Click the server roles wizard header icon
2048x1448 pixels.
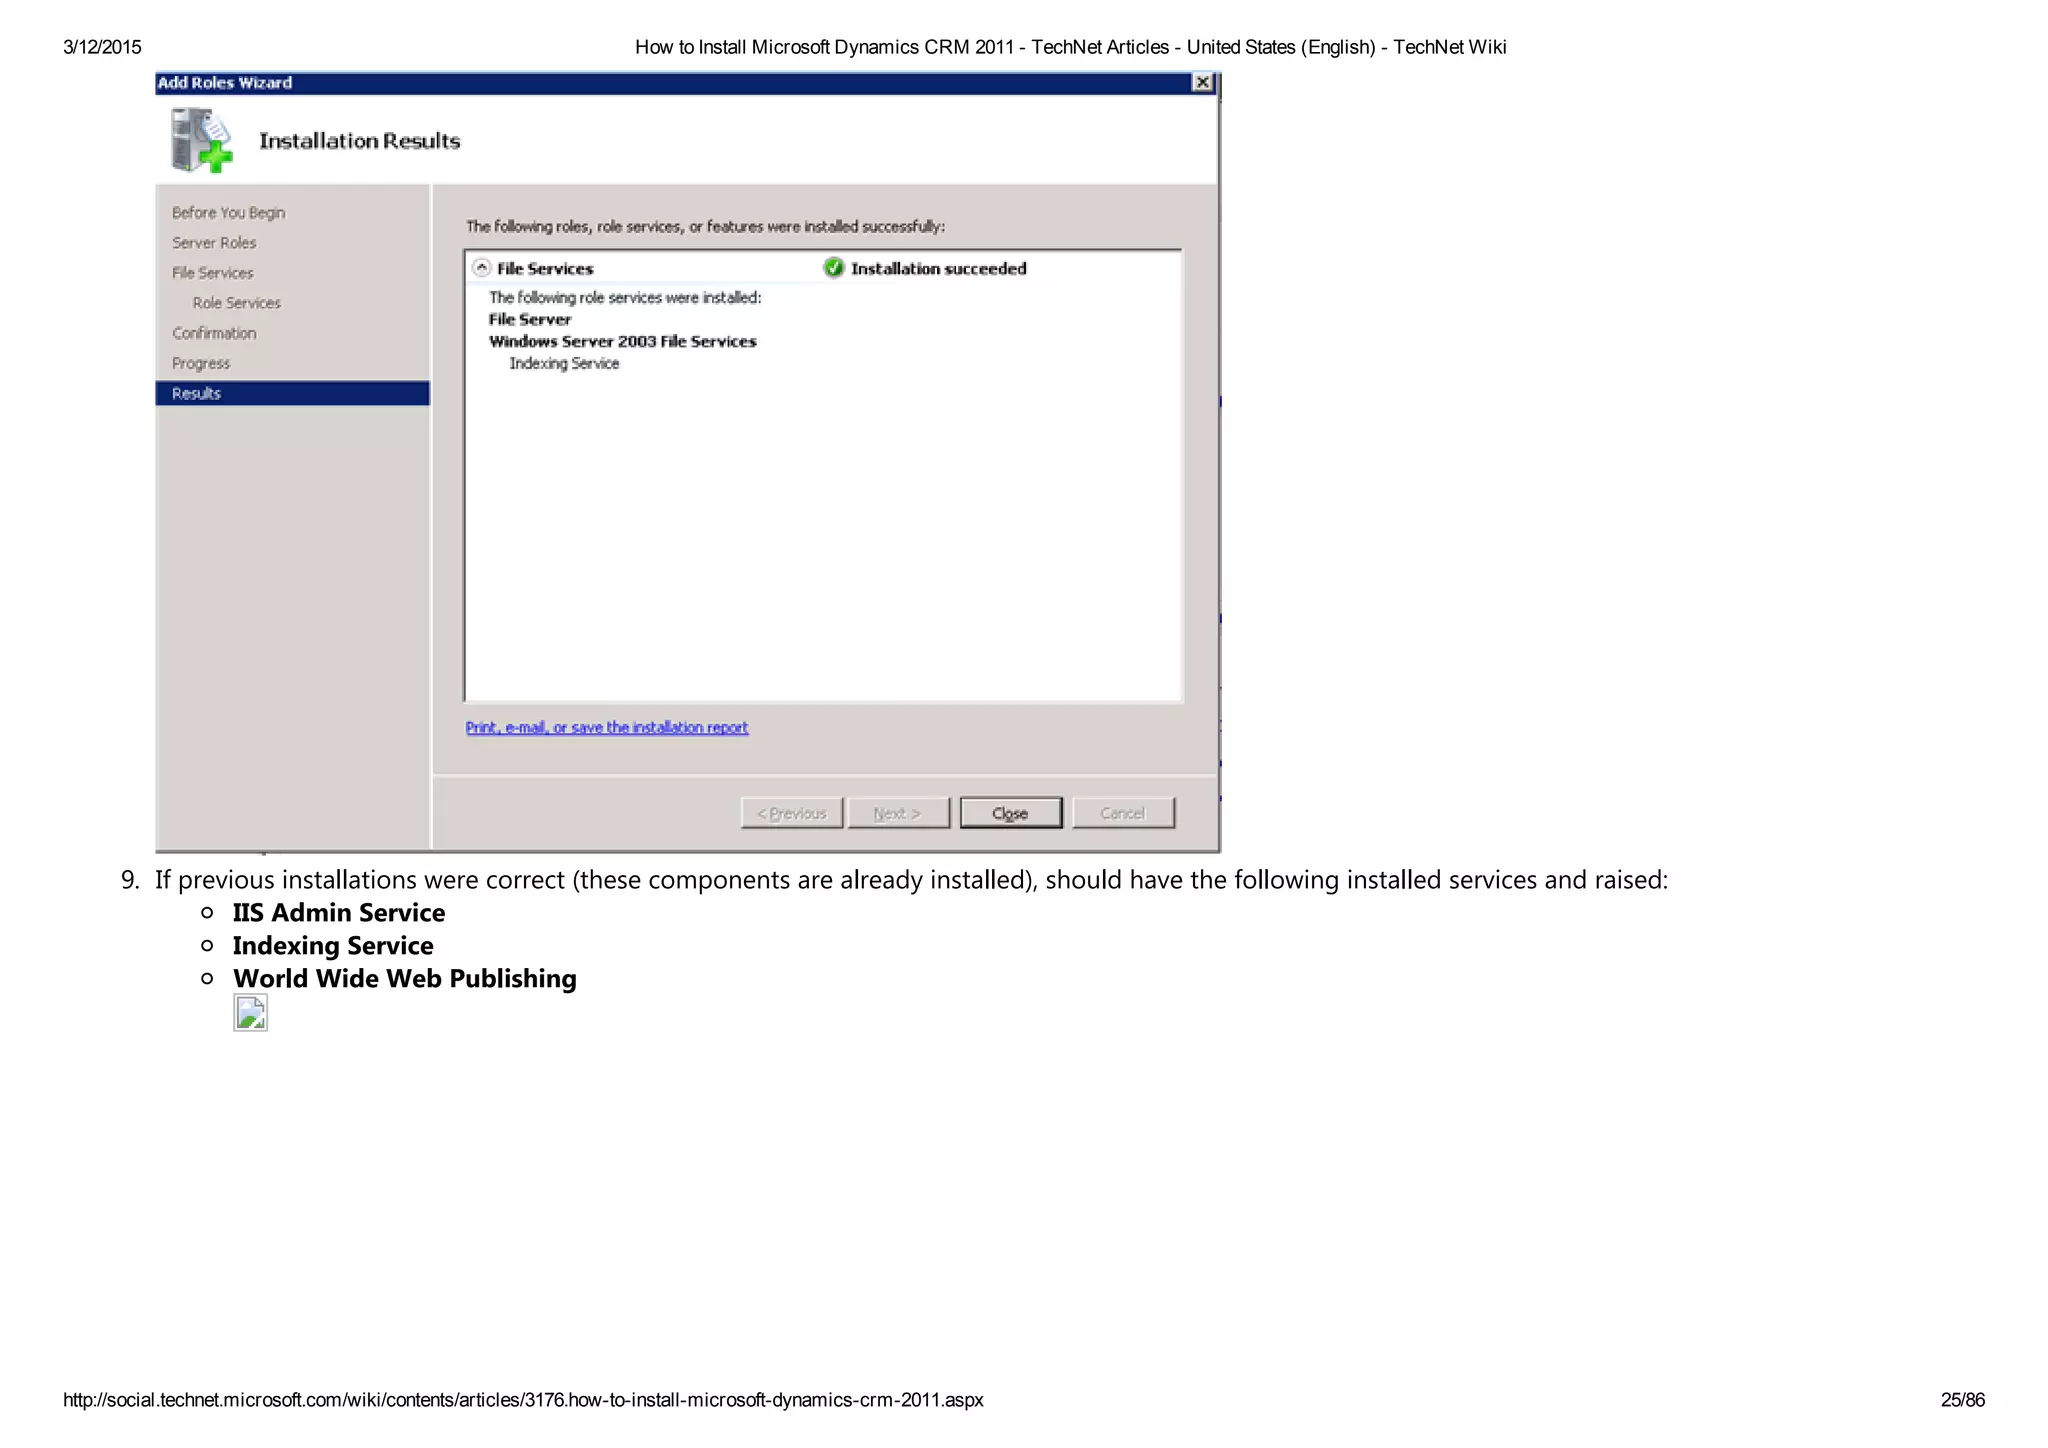point(201,140)
